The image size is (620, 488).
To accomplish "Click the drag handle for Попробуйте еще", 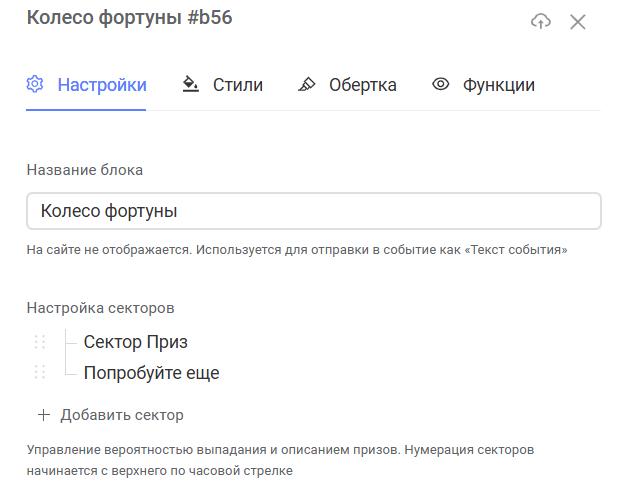I will tap(40, 372).
